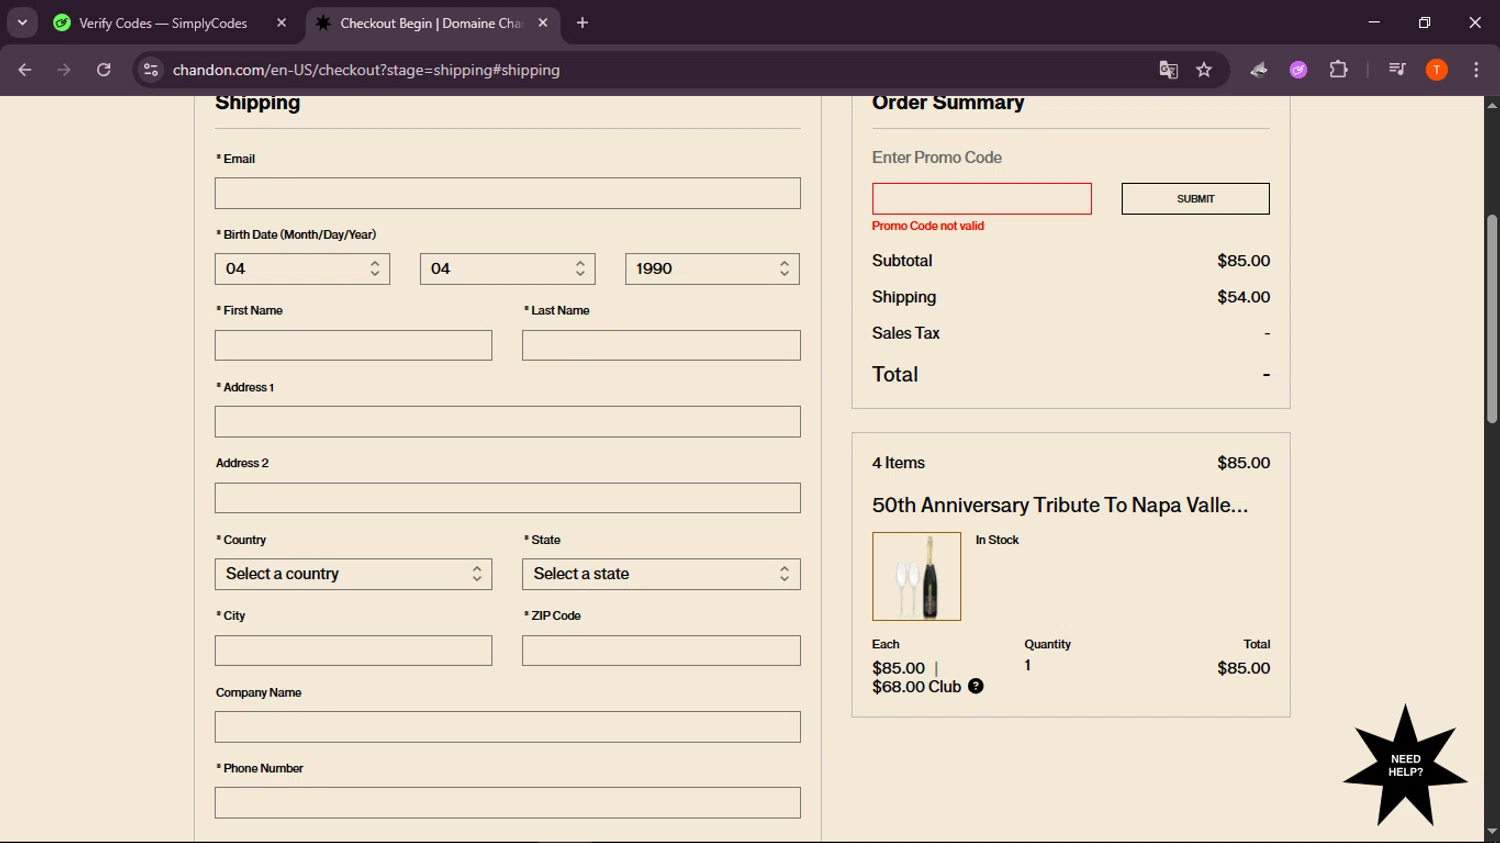Screen dimensions: 1500x843
Task: Click the Club price help question icon
Action: tap(976, 686)
